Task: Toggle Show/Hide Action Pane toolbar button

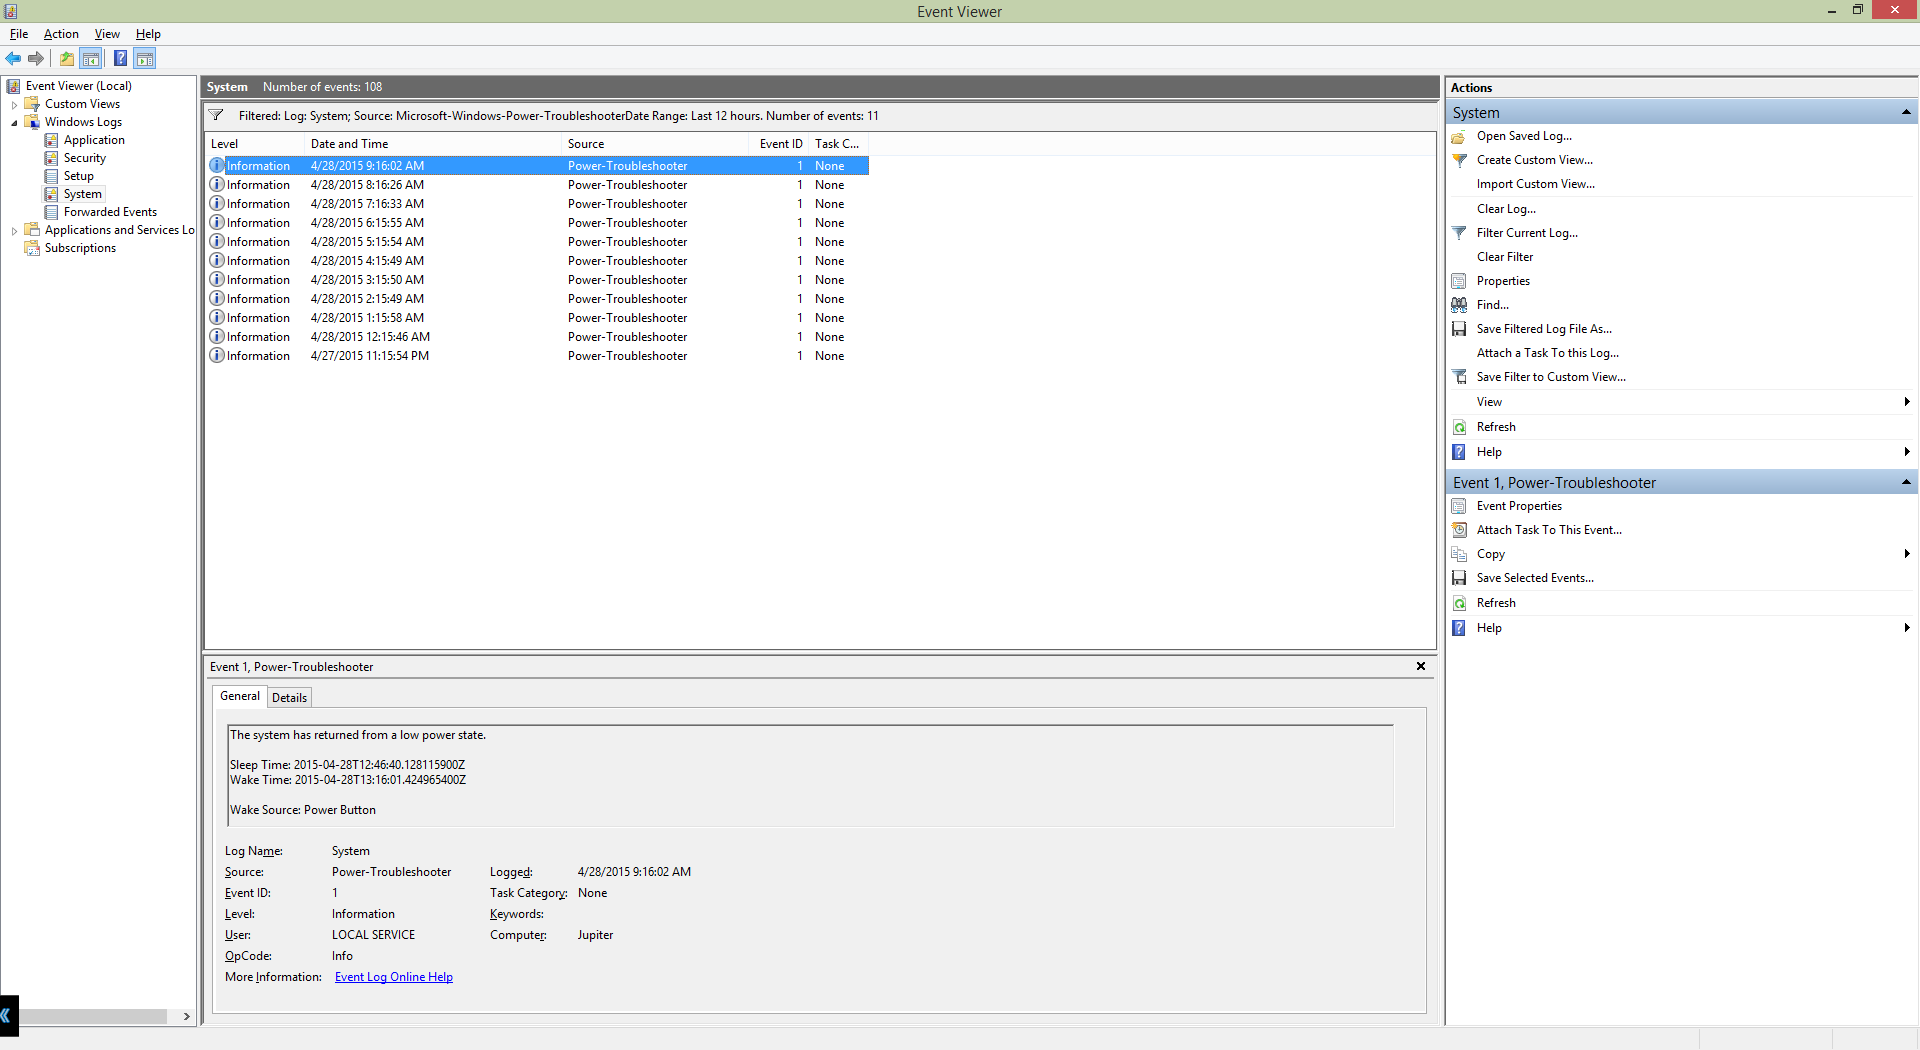Action: pyautogui.click(x=145, y=59)
